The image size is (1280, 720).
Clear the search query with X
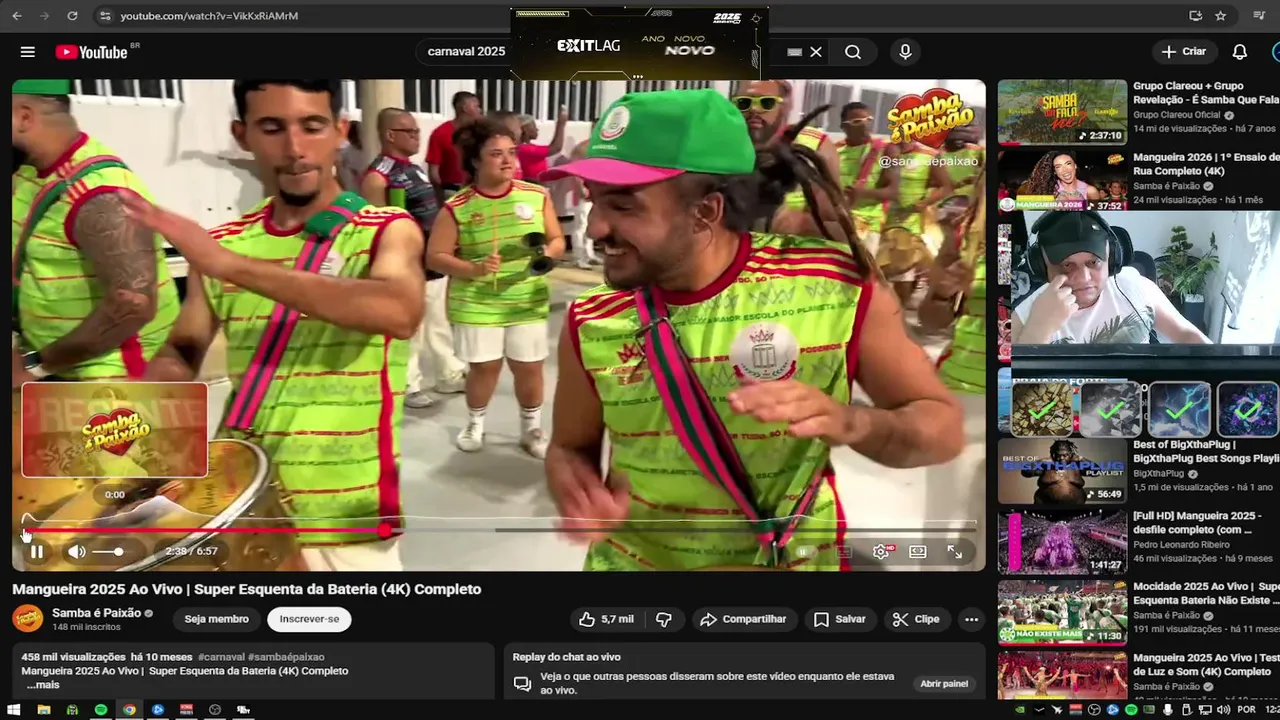click(816, 52)
